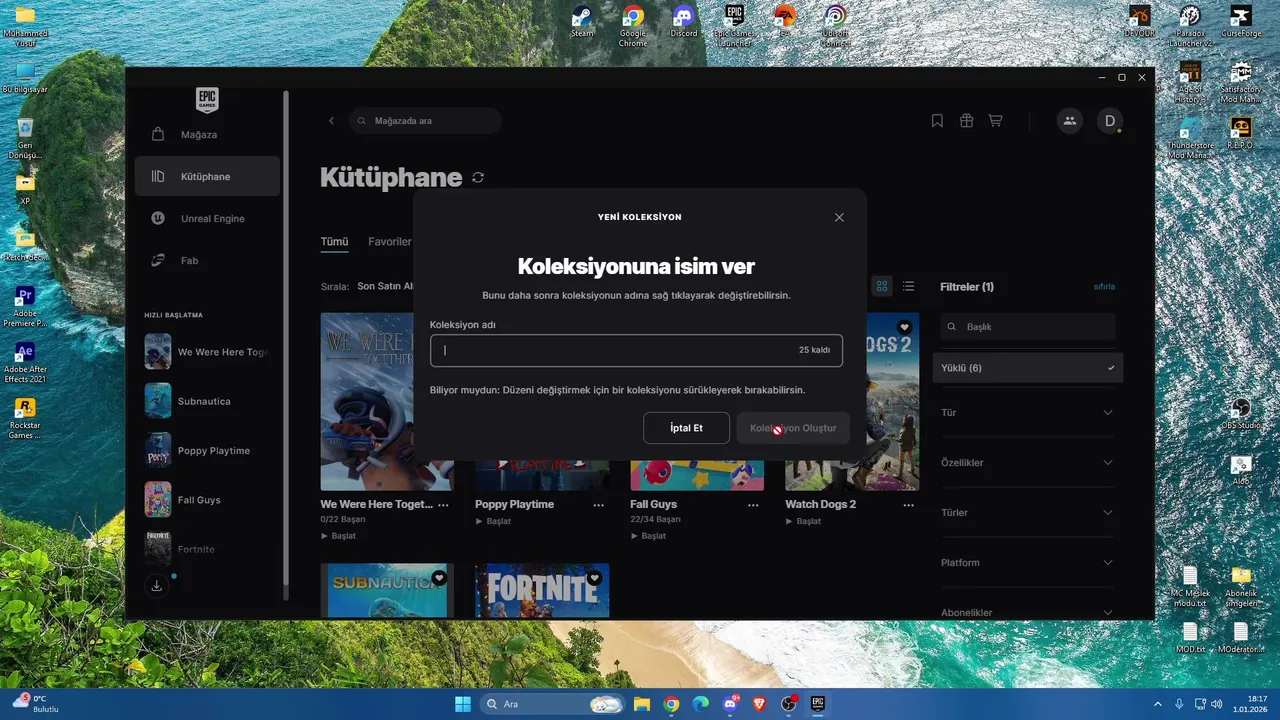Quick launch We Were Here Together

[207, 352]
